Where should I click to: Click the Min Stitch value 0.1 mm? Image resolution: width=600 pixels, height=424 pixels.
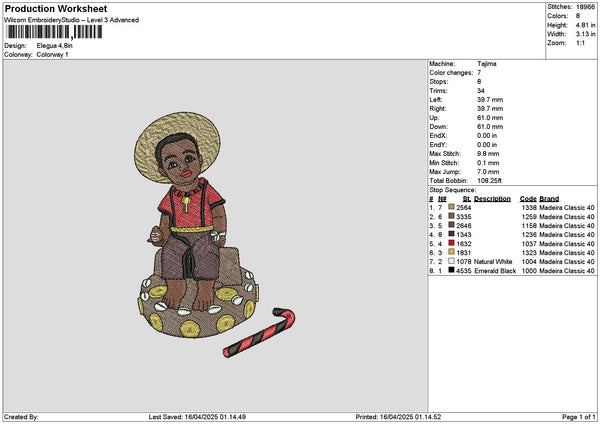click(x=488, y=163)
